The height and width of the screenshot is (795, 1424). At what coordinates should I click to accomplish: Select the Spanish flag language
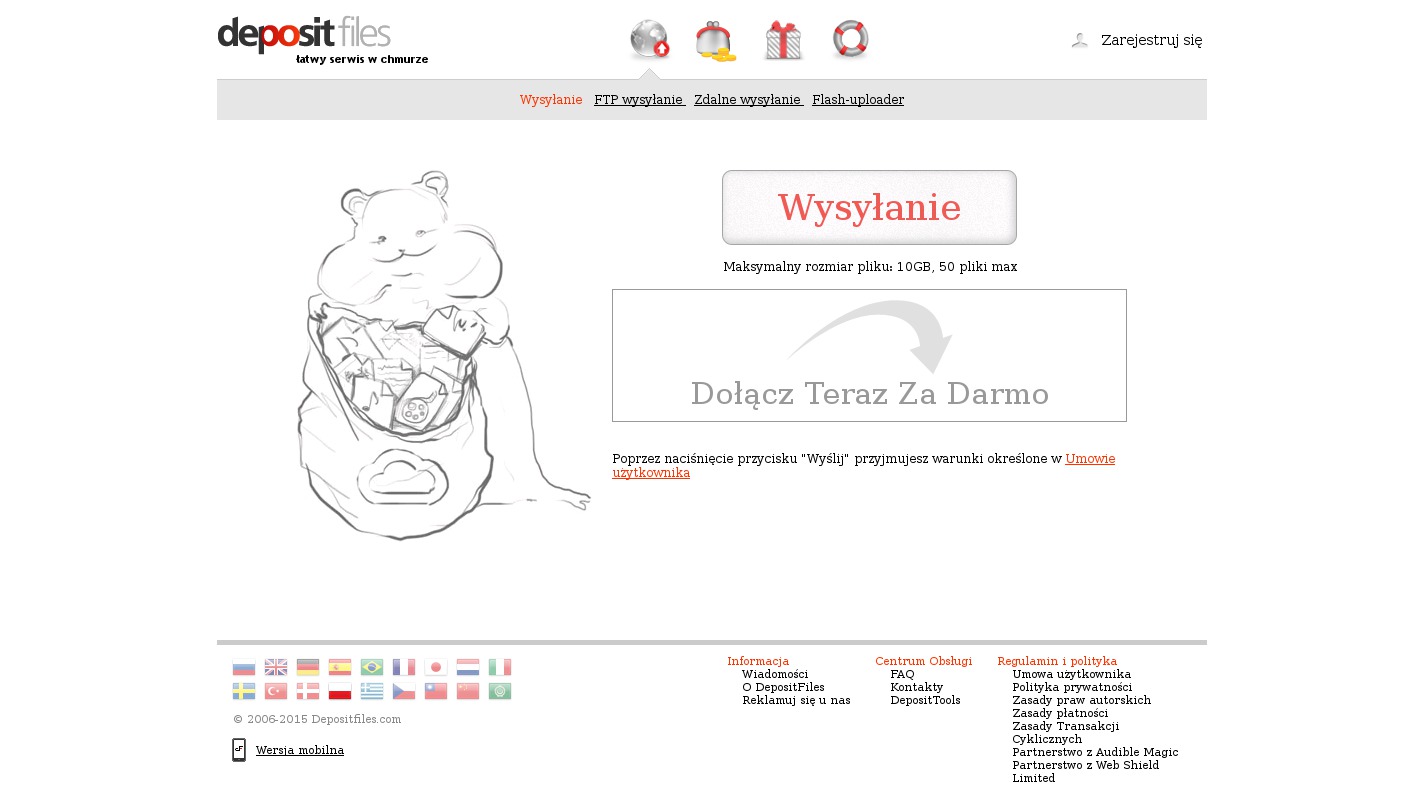click(340, 667)
